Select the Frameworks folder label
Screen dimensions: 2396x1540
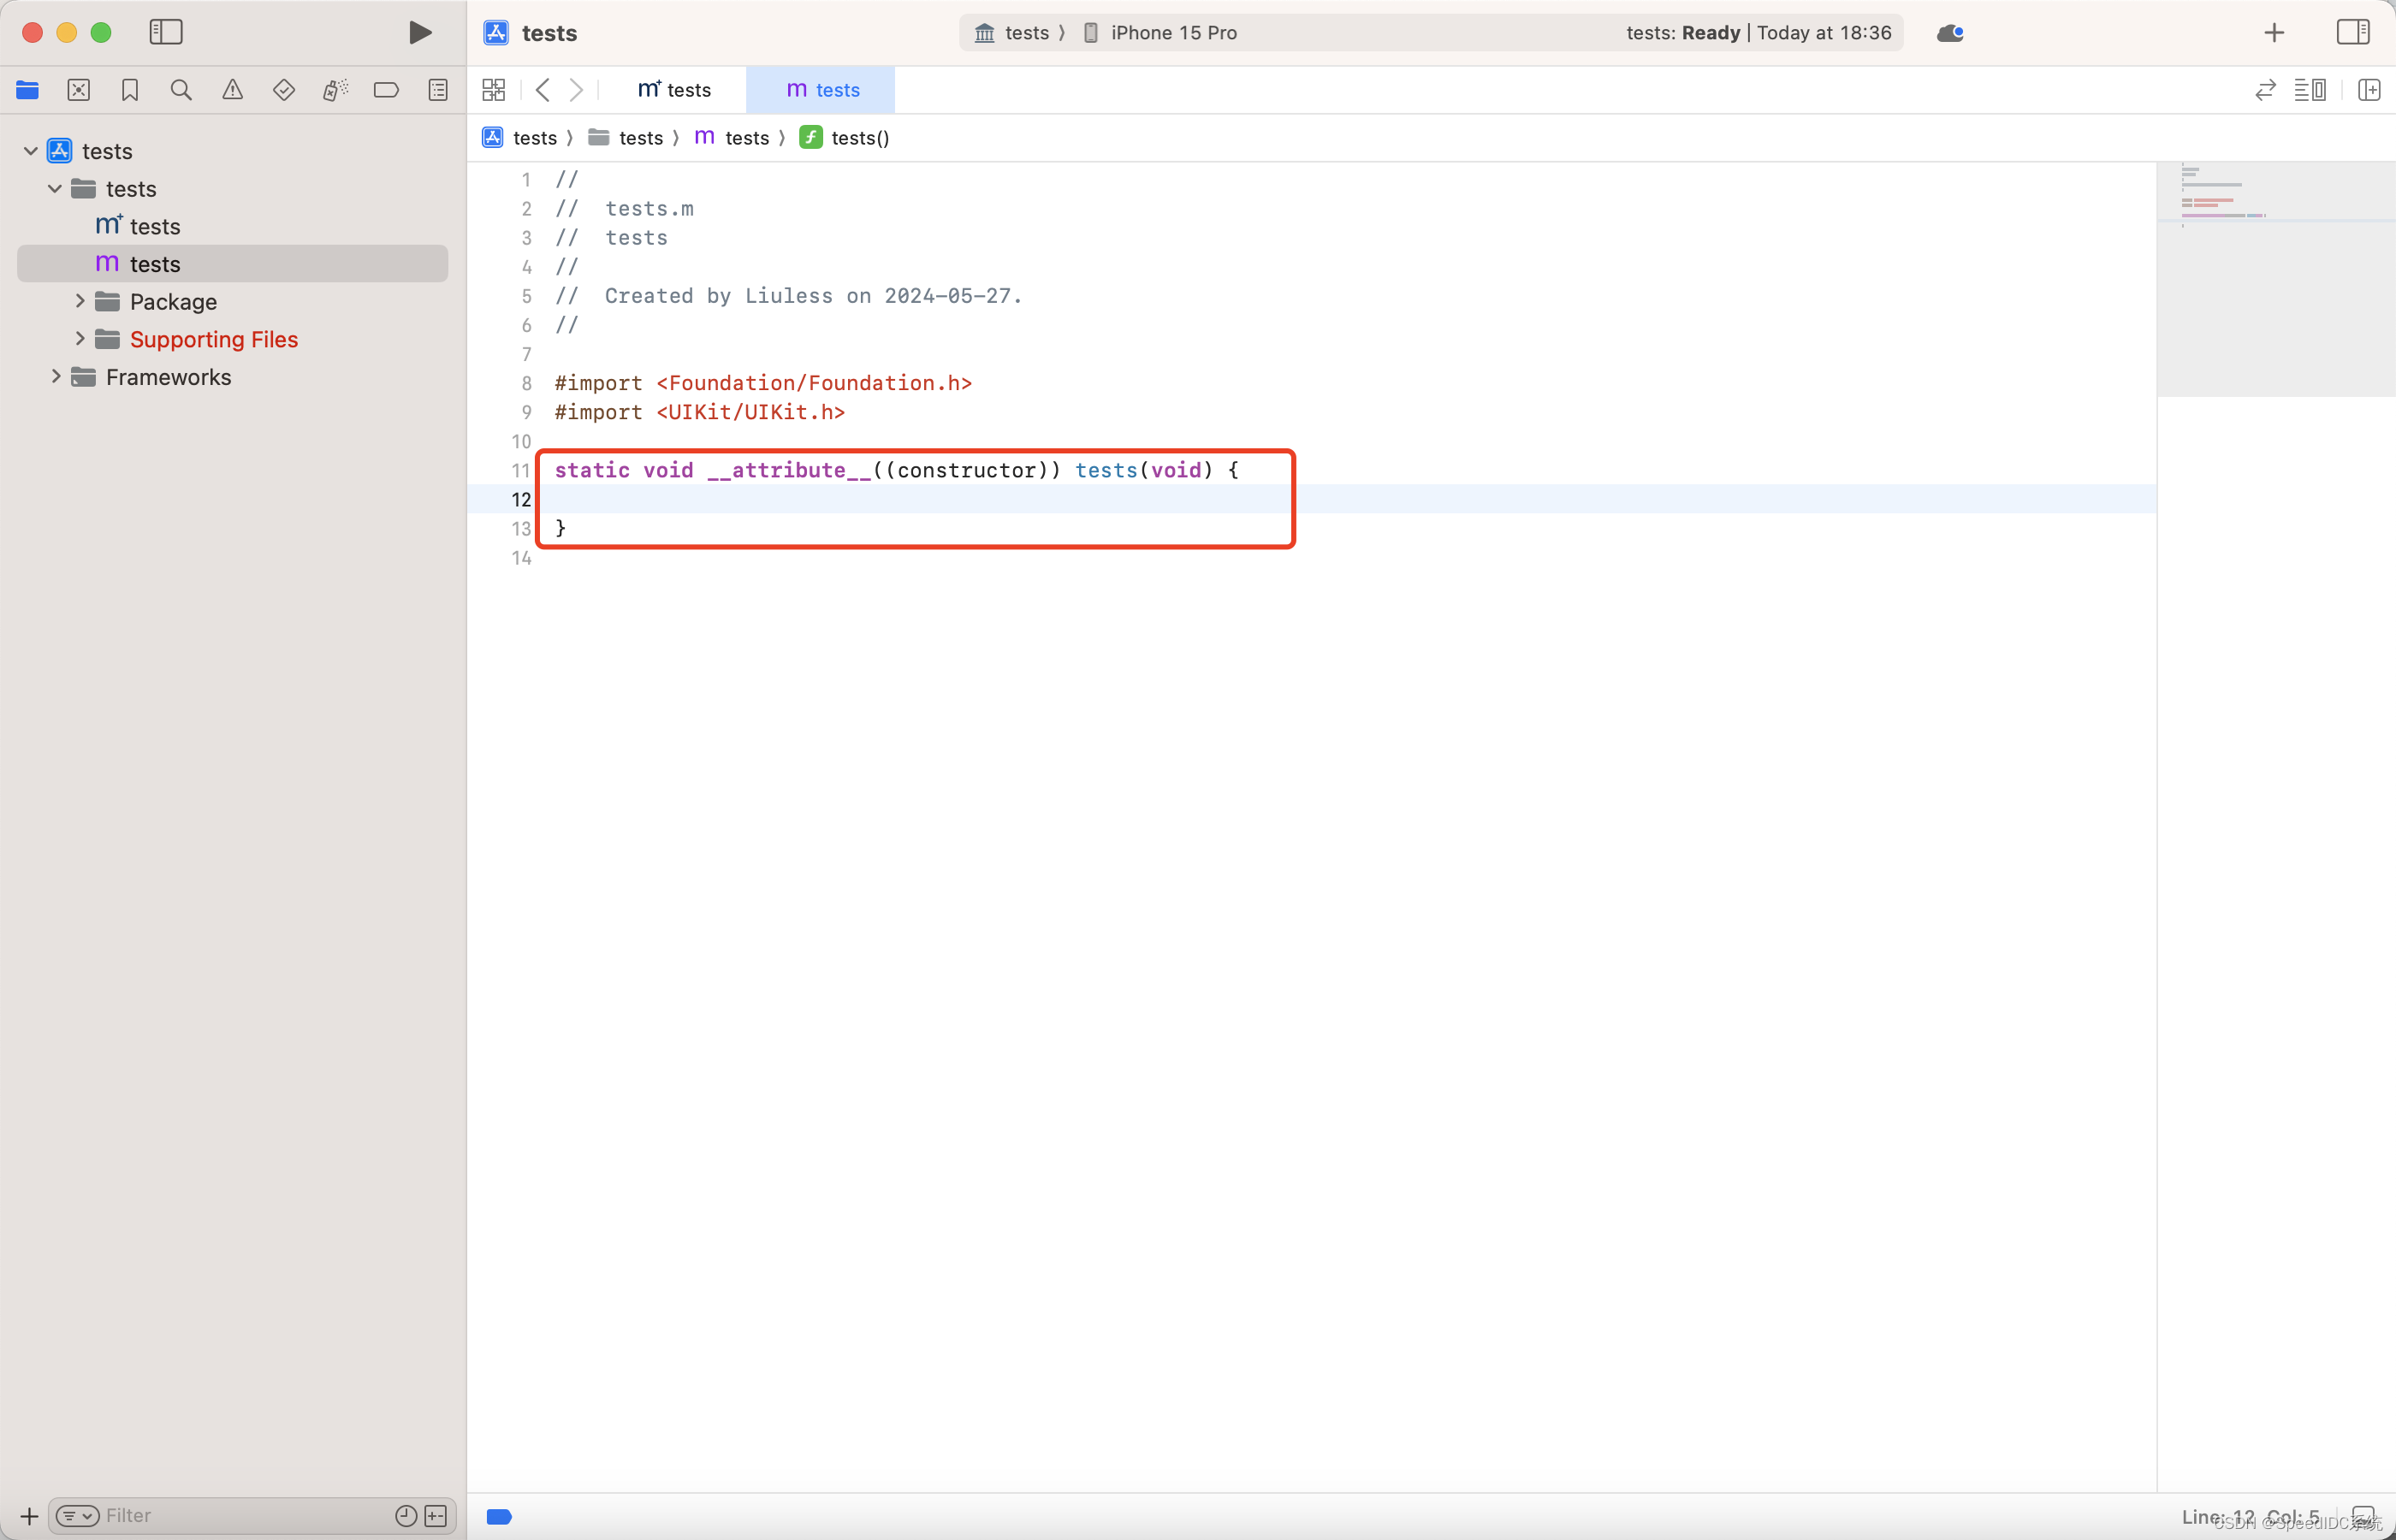pyautogui.click(x=168, y=377)
